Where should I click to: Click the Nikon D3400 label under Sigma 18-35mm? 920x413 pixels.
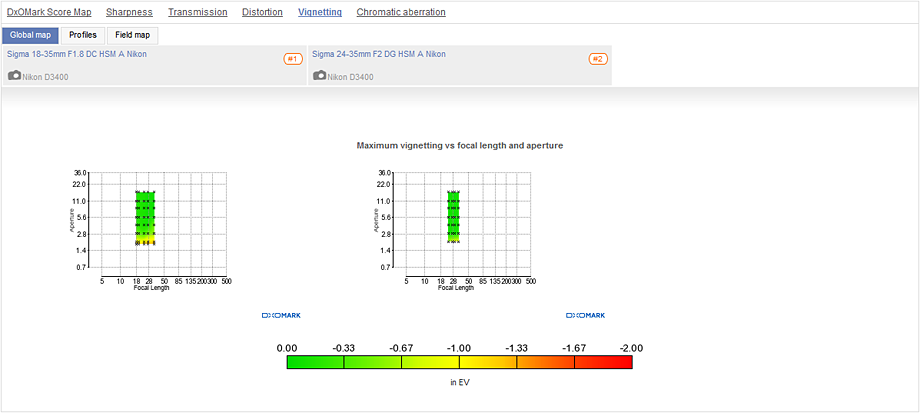45,77
